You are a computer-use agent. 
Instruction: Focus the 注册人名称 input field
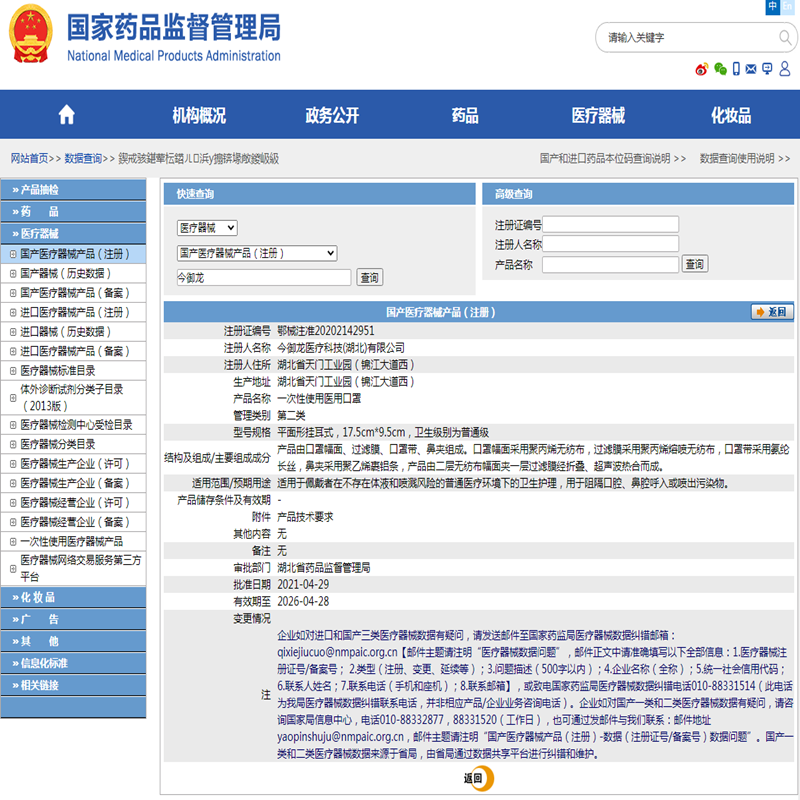(610, 244)
